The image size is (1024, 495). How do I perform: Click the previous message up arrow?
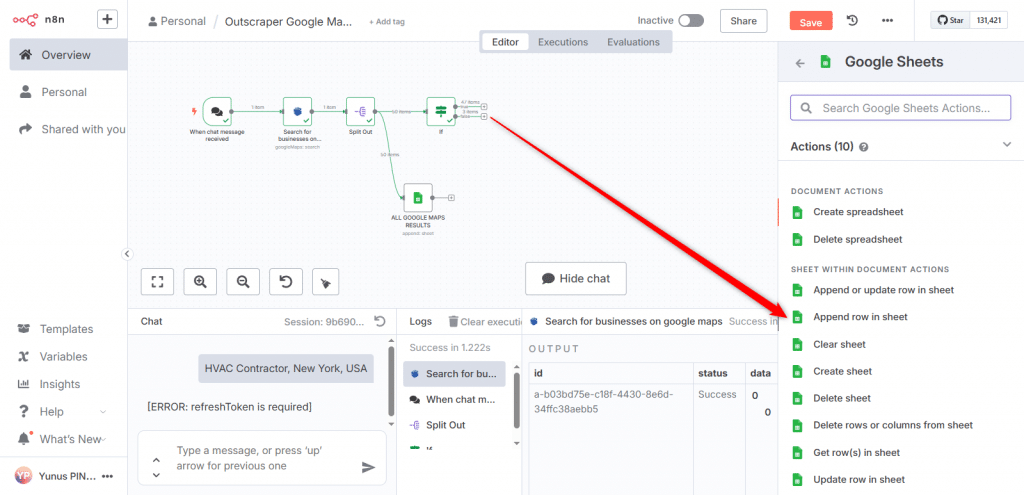click(x=156, y=460)
